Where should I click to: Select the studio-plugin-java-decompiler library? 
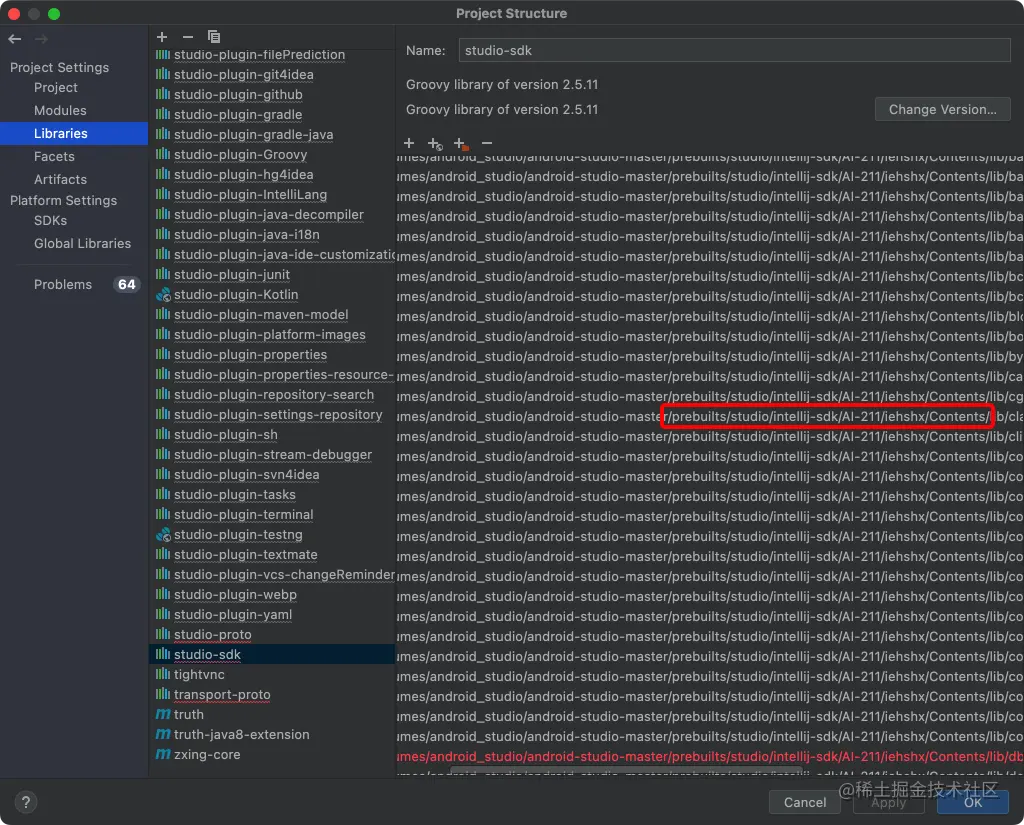(x=268, y=214)
